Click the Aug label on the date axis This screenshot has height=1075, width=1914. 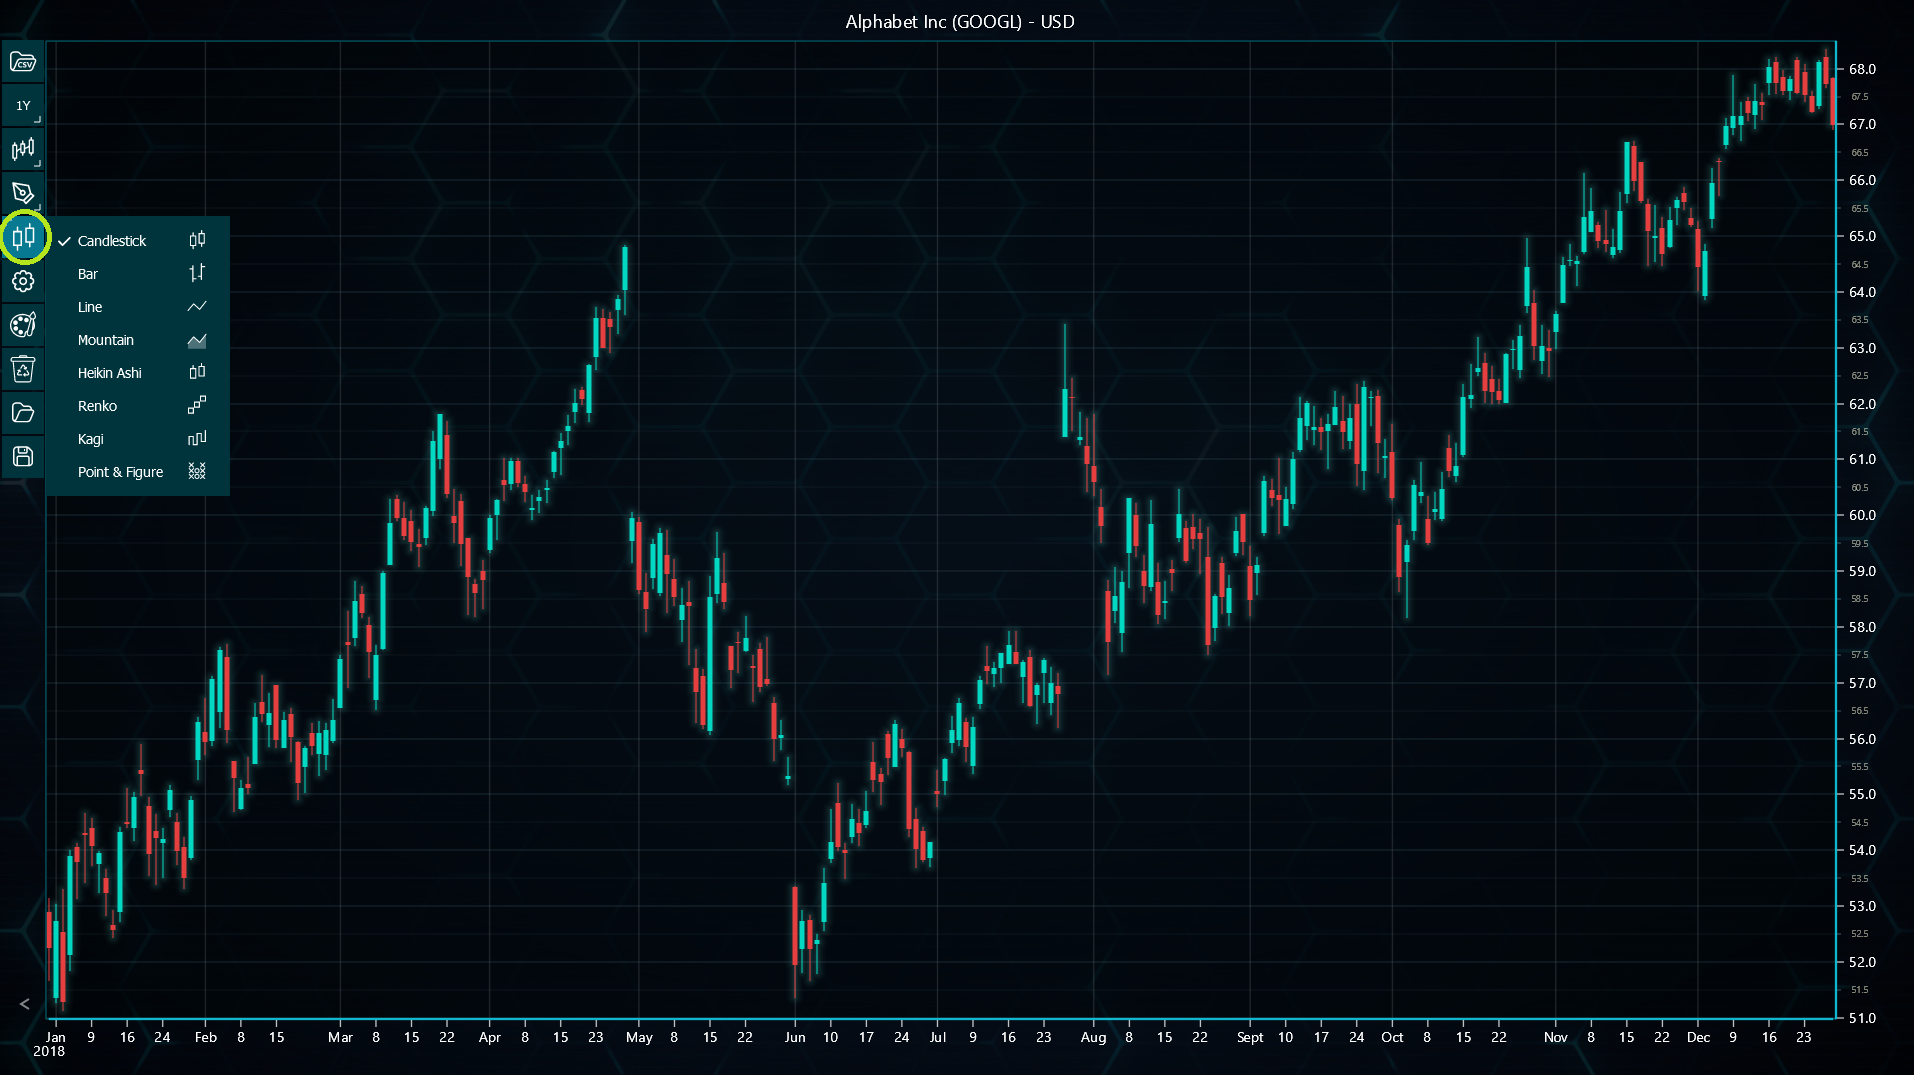point(1093,1037)
